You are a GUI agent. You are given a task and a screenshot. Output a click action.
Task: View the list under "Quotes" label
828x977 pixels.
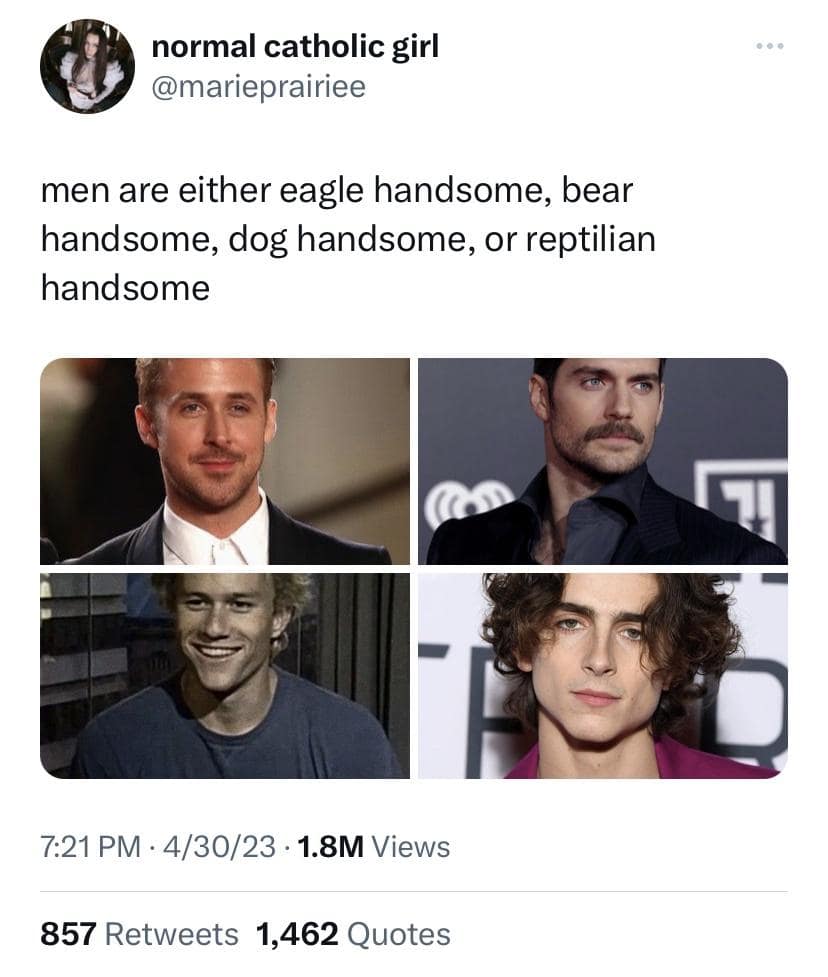[396, 934]
